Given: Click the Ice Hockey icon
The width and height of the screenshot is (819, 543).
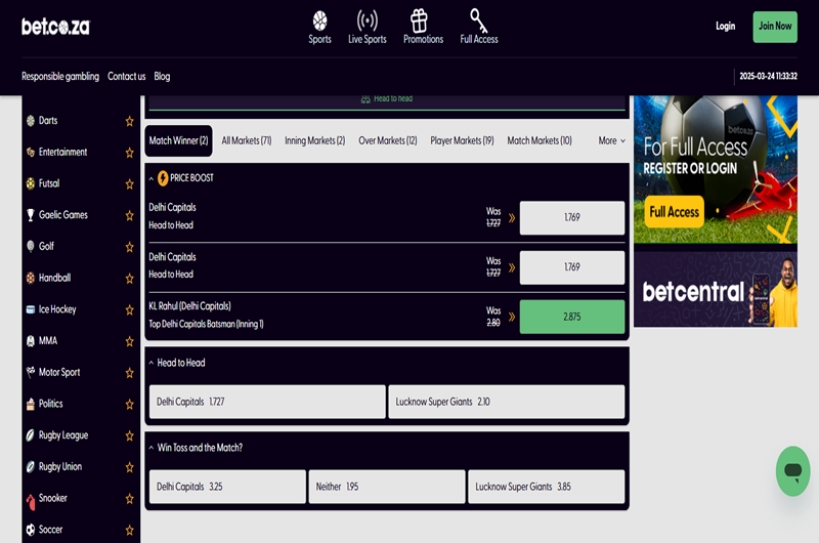Looking at the screenshot, I should coord(30,309).
